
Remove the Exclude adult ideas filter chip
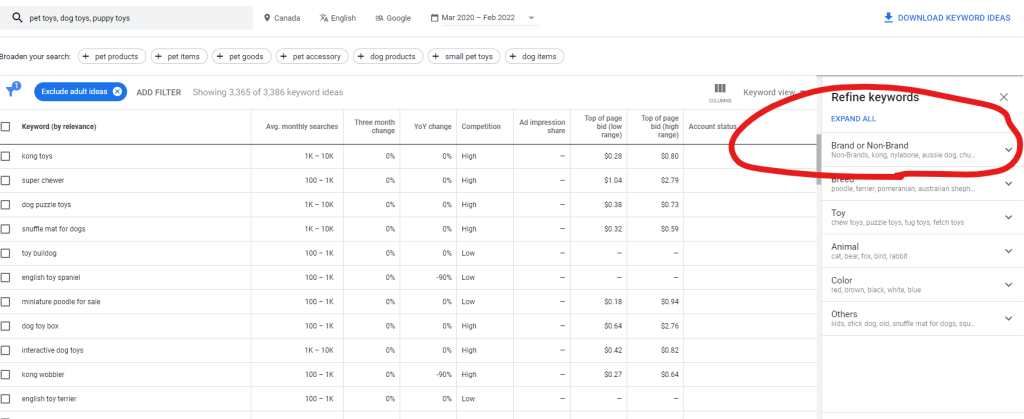[x=117, y=92]
